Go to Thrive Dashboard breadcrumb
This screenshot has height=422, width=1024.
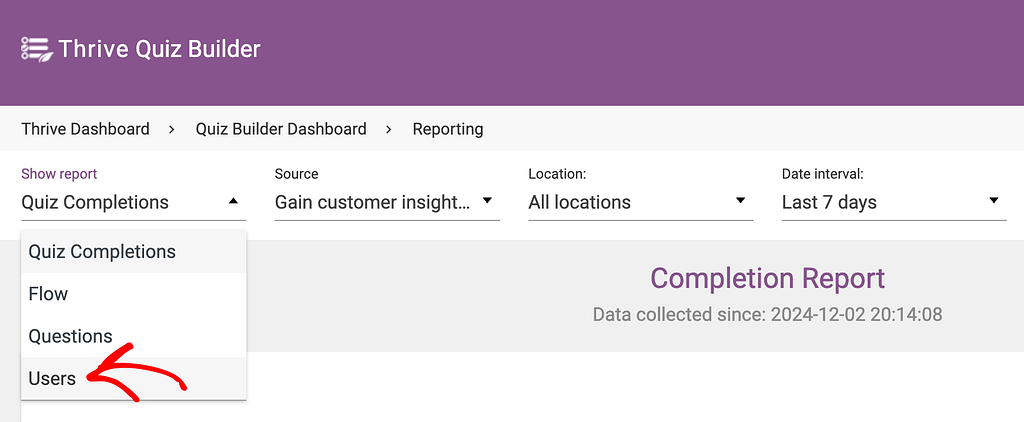tap(86, 129)
